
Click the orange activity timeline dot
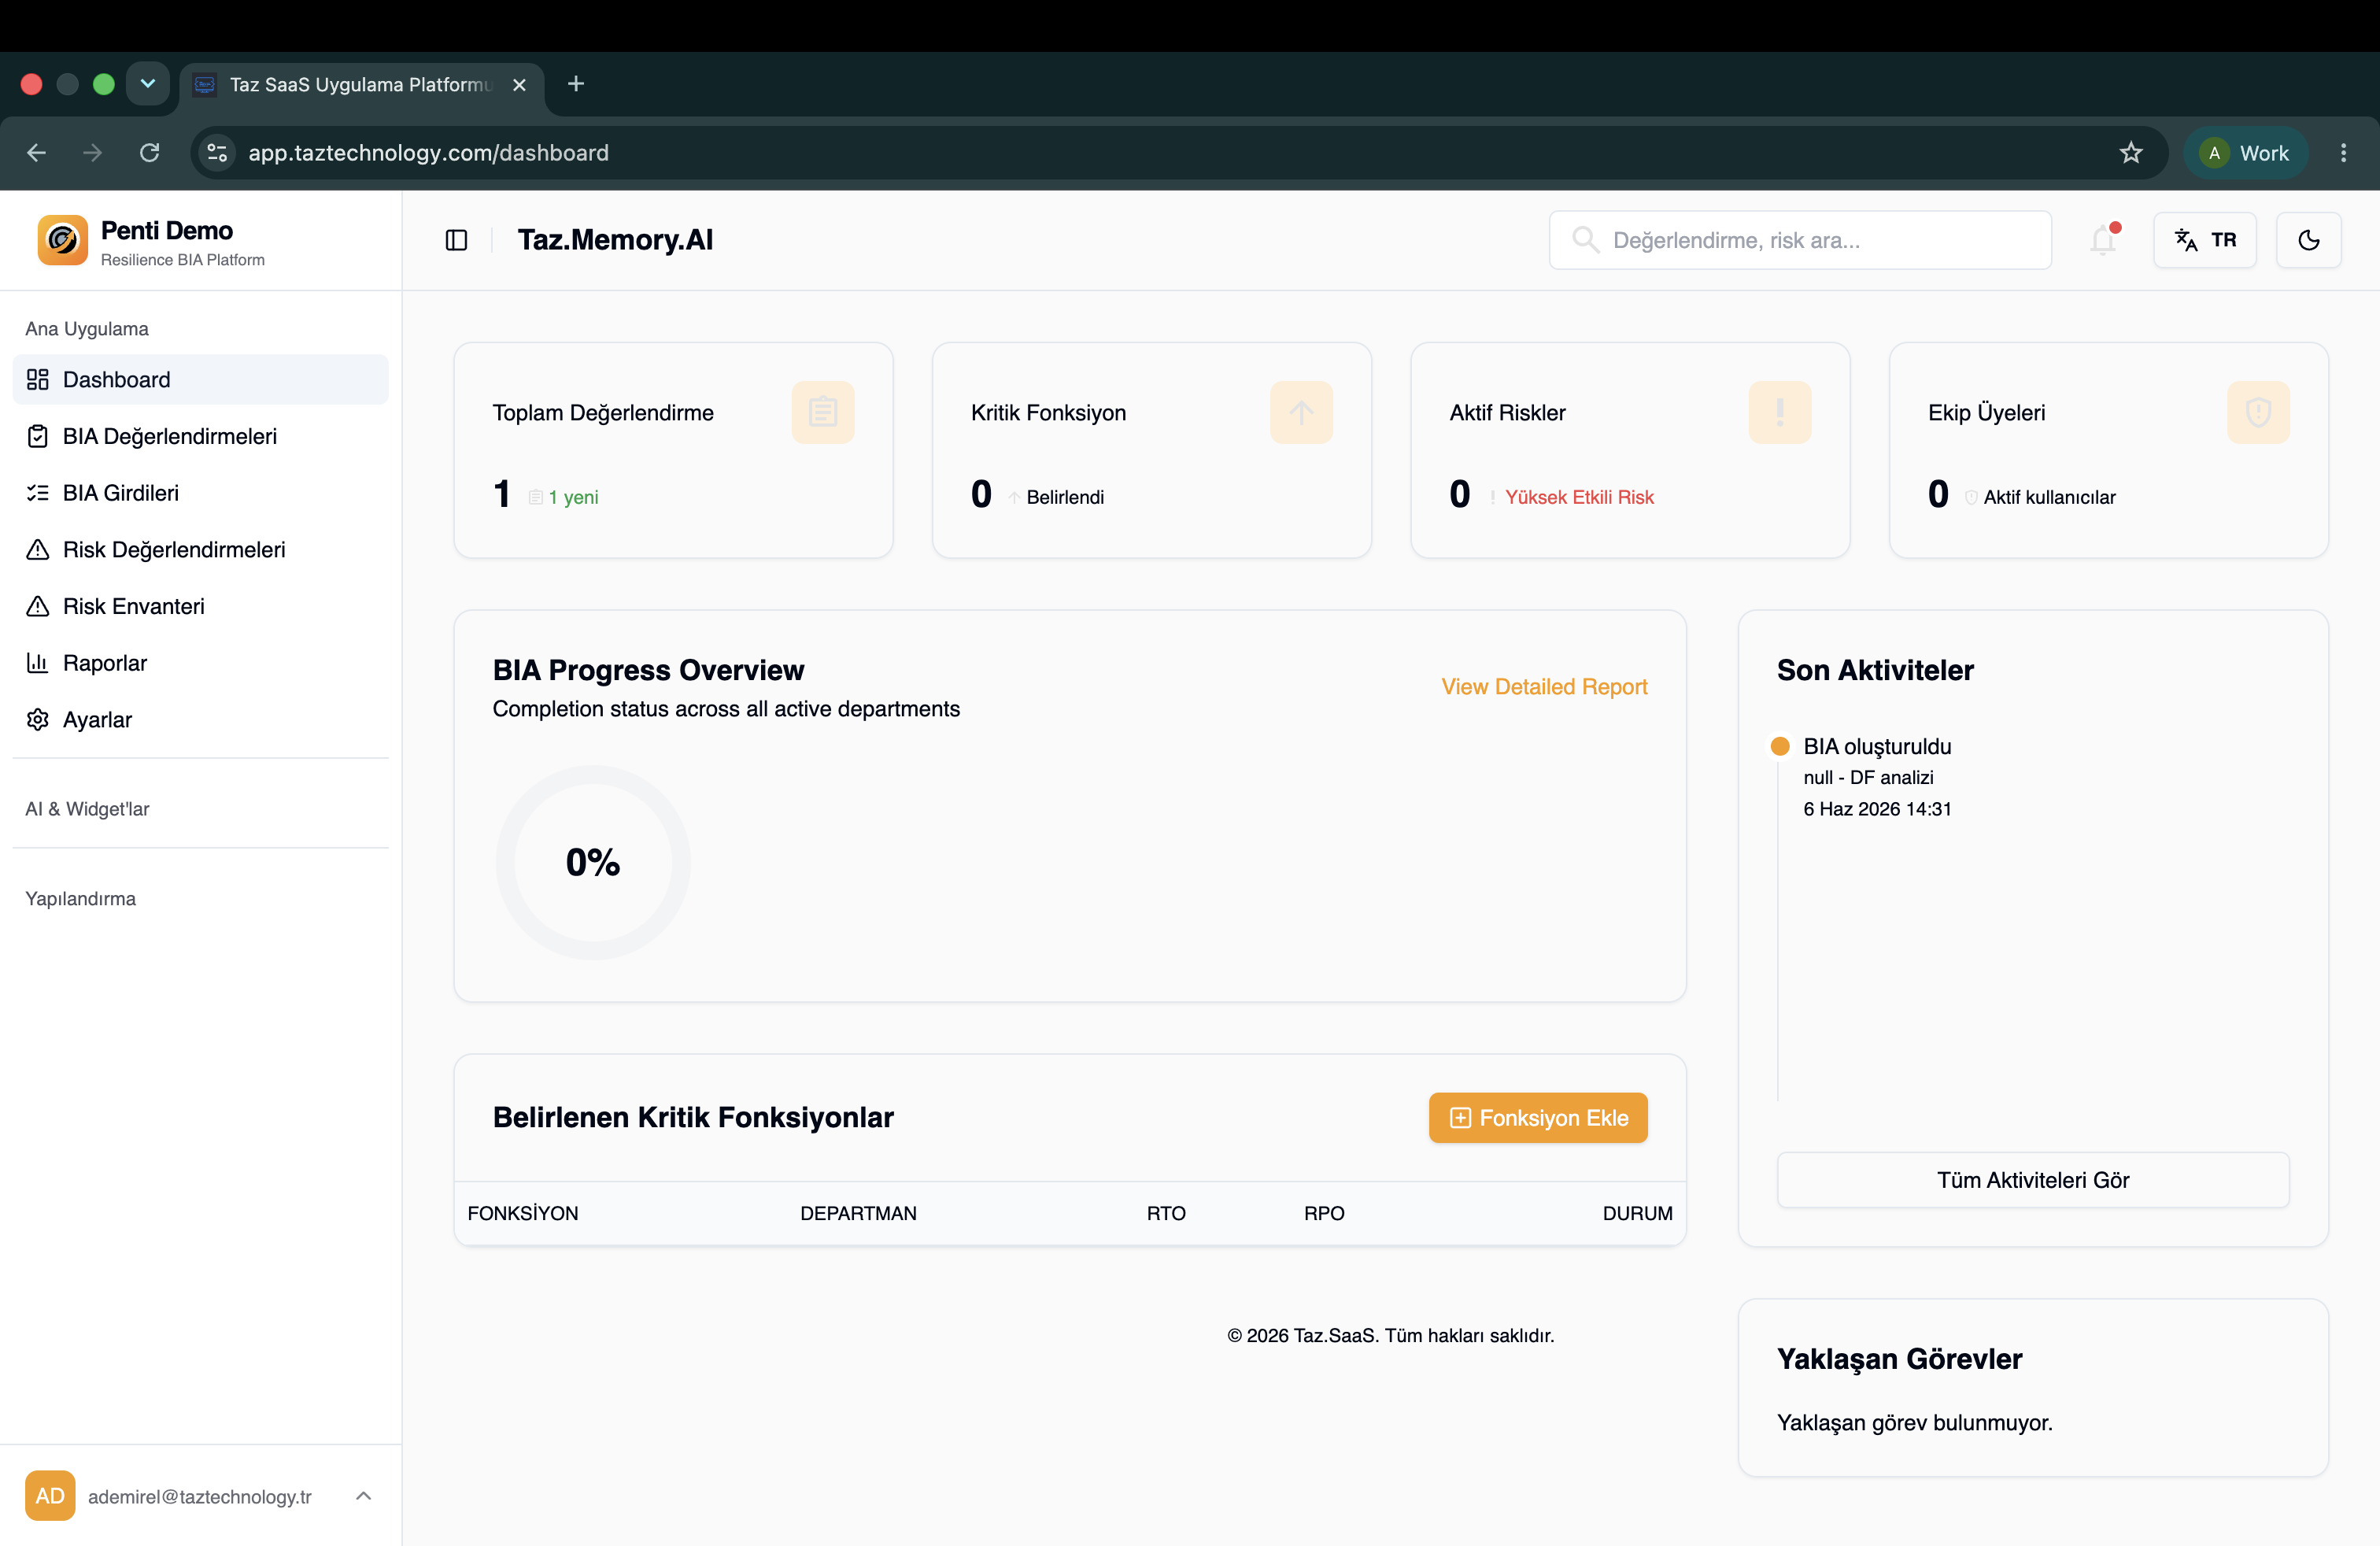pos(1780,746)
